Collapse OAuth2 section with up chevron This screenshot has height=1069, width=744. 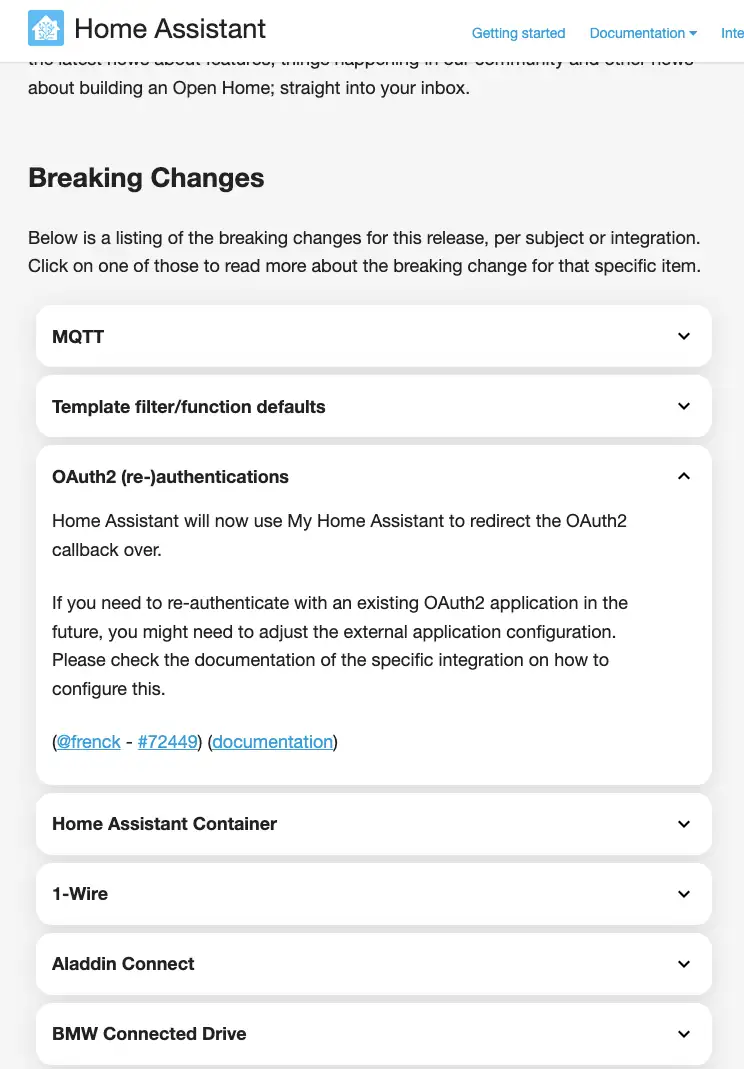[684, 476]
